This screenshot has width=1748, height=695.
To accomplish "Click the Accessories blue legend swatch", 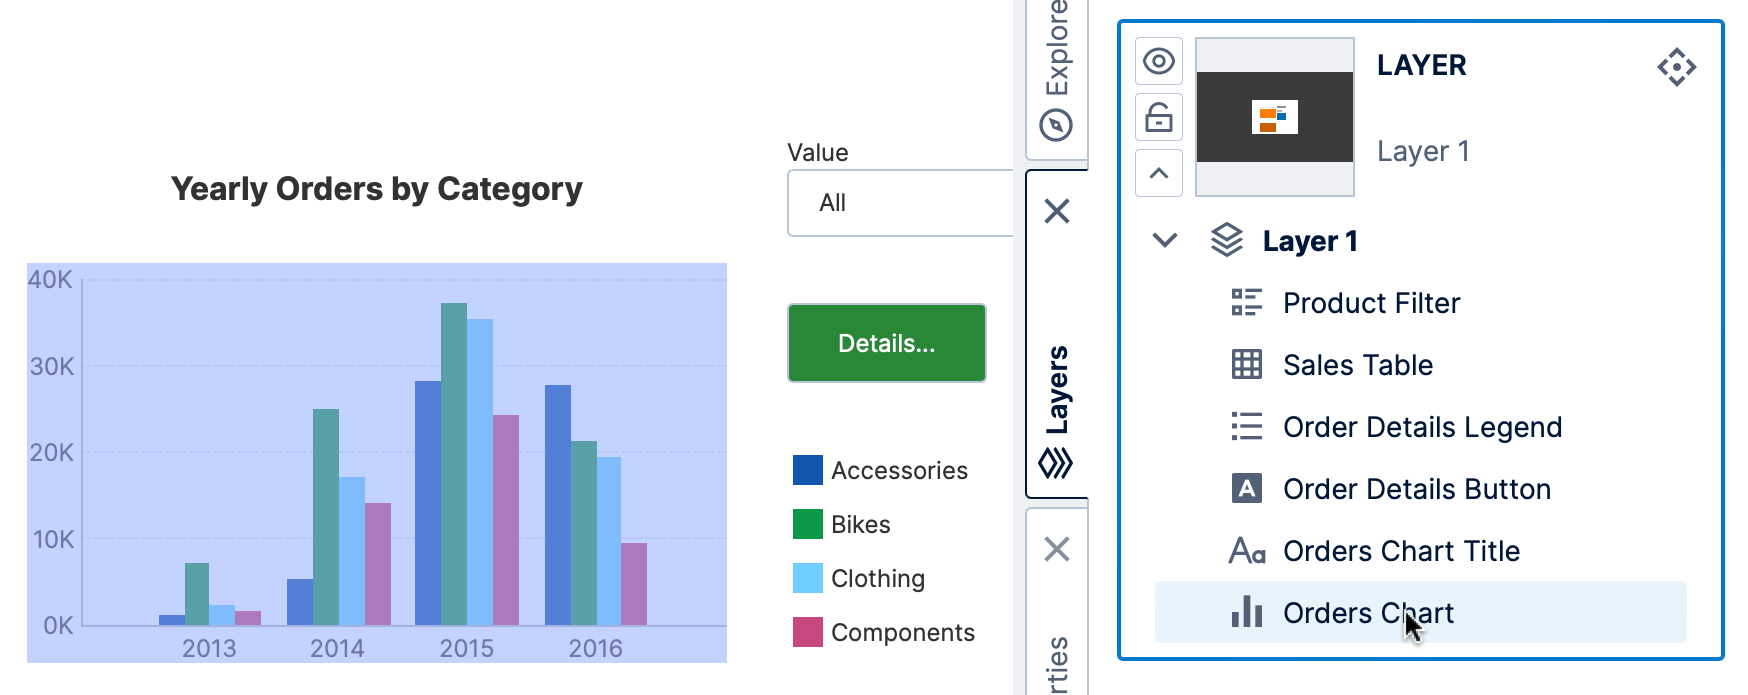I will (x=807, y=470).
